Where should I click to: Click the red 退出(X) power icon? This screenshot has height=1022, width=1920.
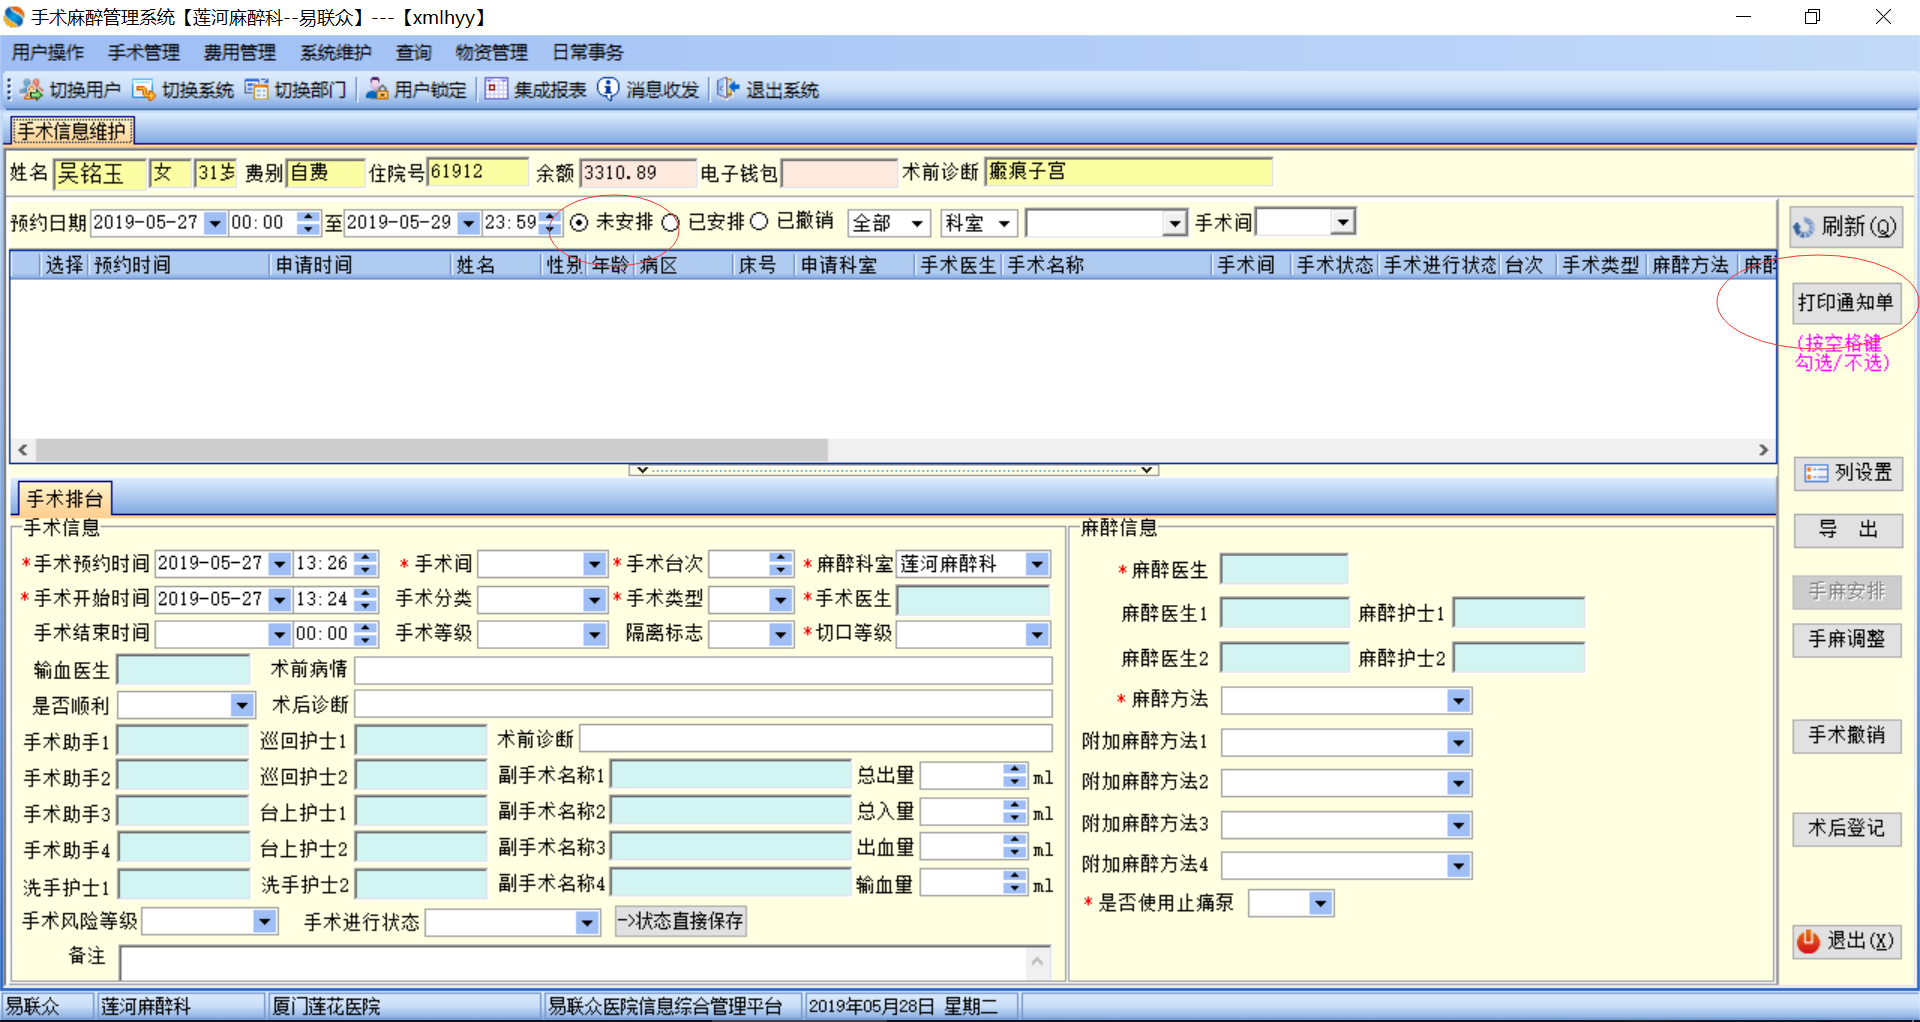pyautogui.click(x=1808, y=941)
